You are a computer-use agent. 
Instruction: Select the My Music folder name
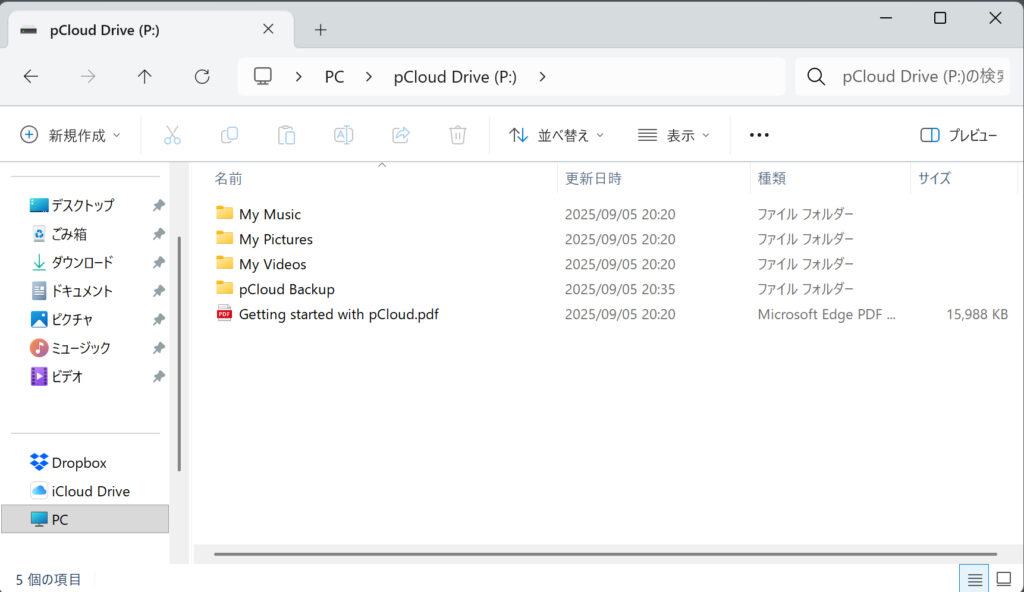tap(270, 214)
